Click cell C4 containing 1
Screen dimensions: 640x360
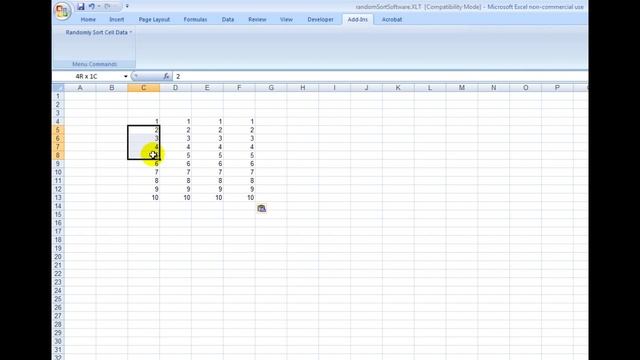click(144, 122)
